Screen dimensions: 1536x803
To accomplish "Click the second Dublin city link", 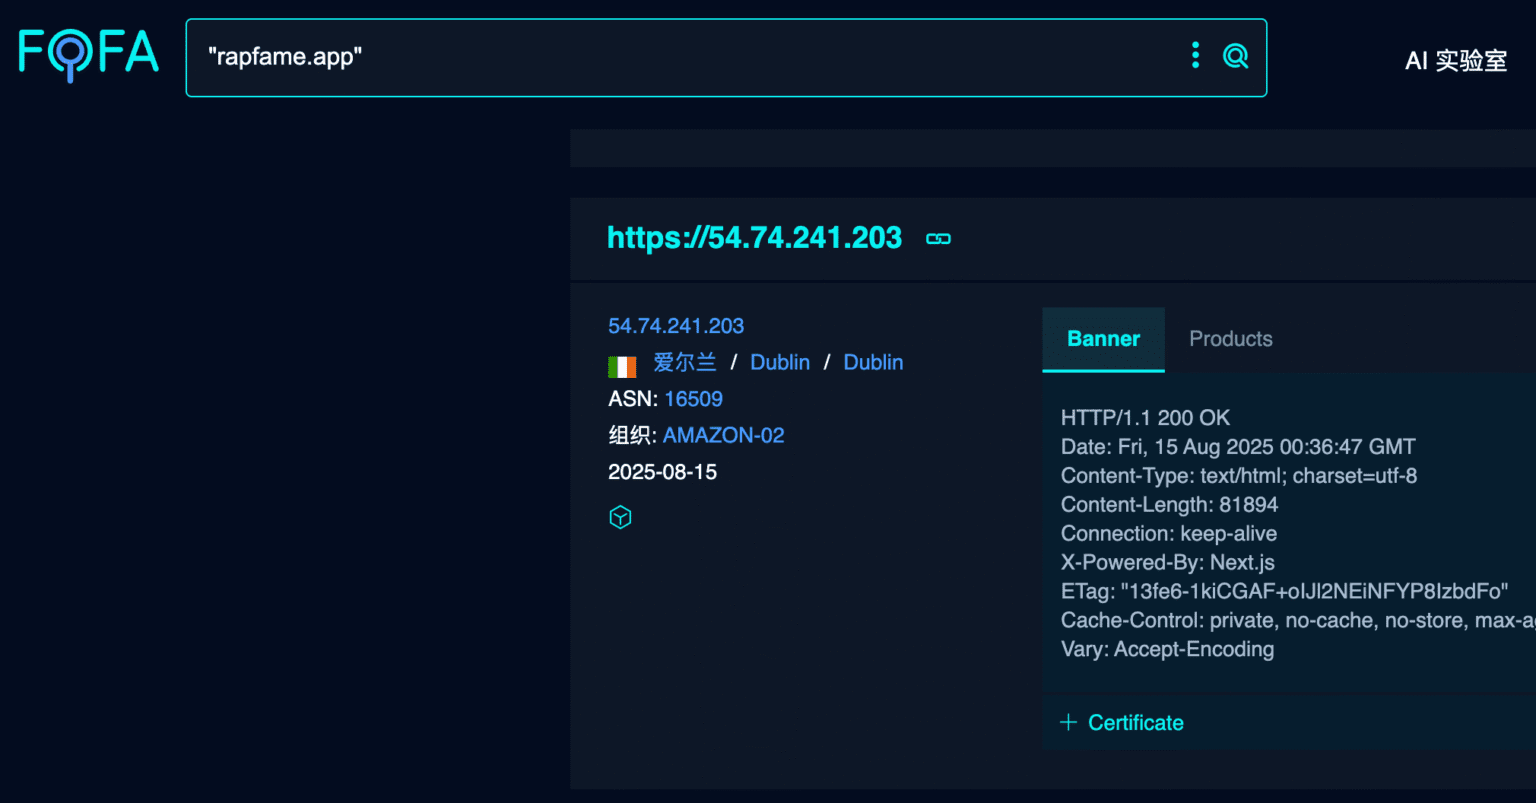I will pos(873,362).
